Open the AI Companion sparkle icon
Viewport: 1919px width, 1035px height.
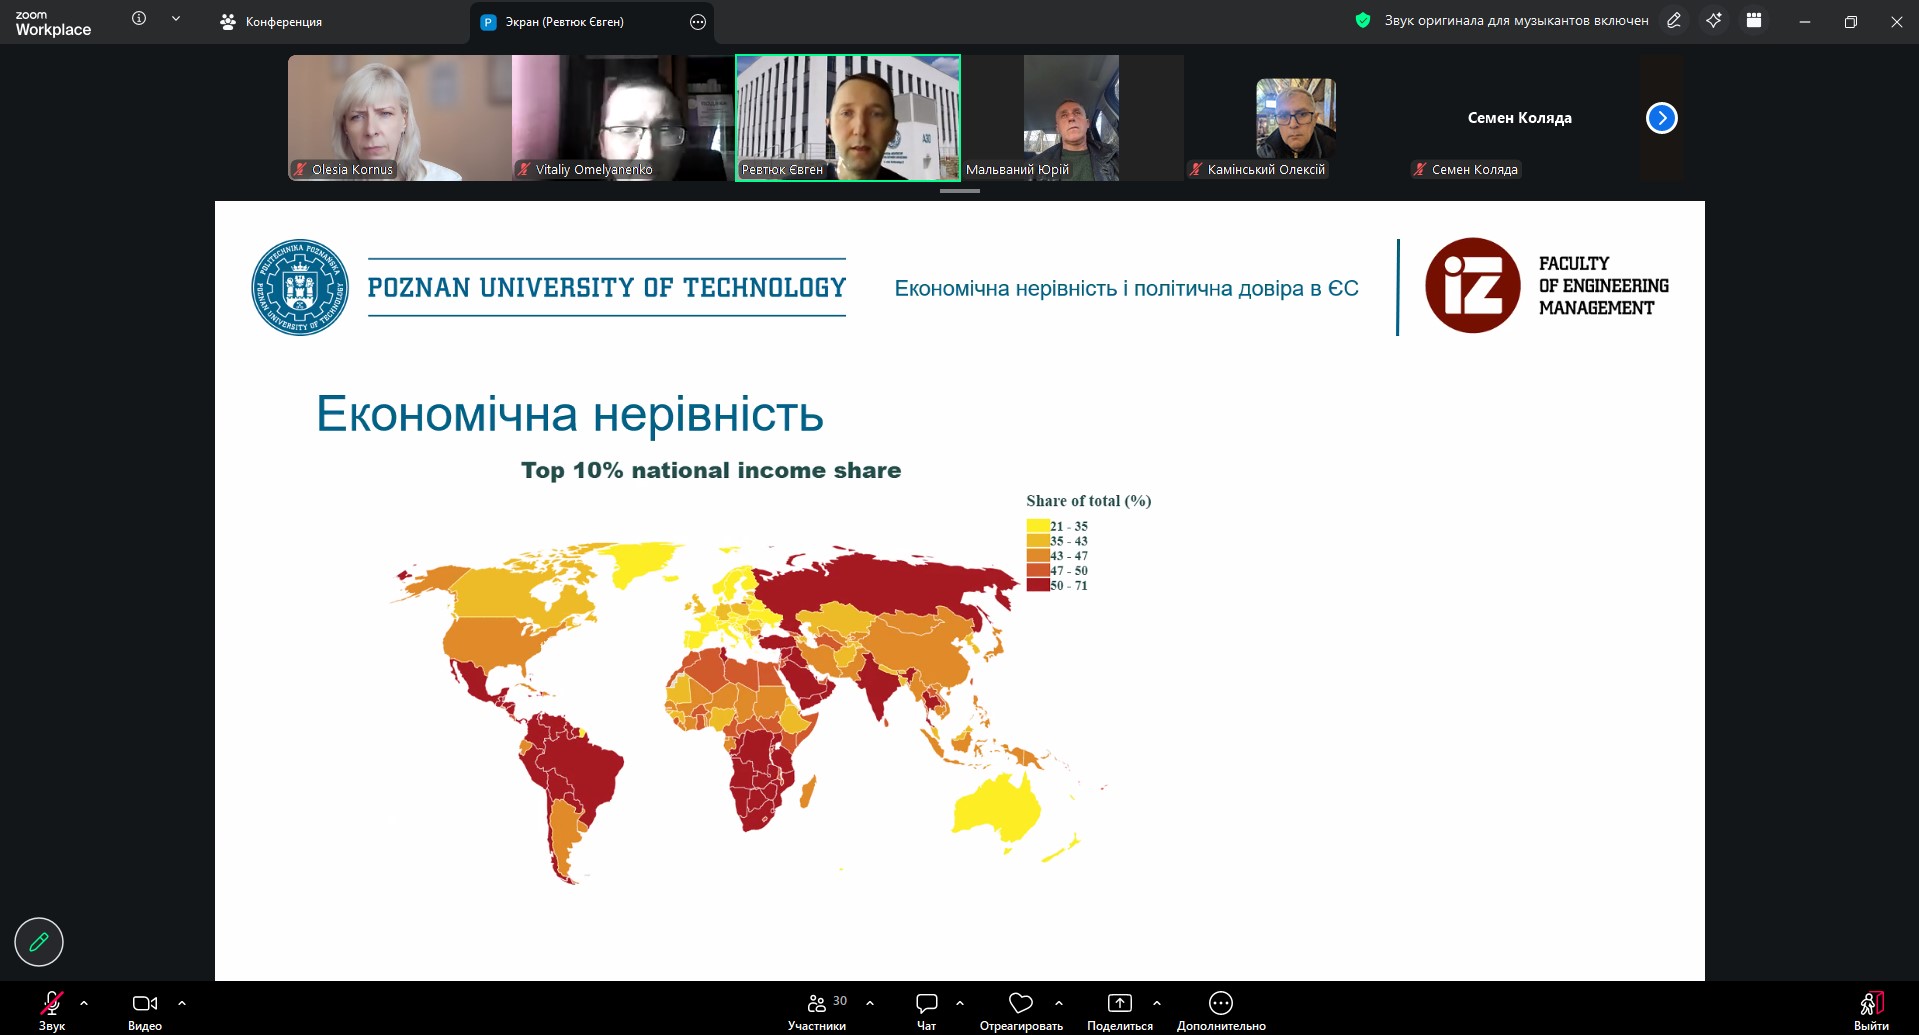click(x=1714, y=21)
